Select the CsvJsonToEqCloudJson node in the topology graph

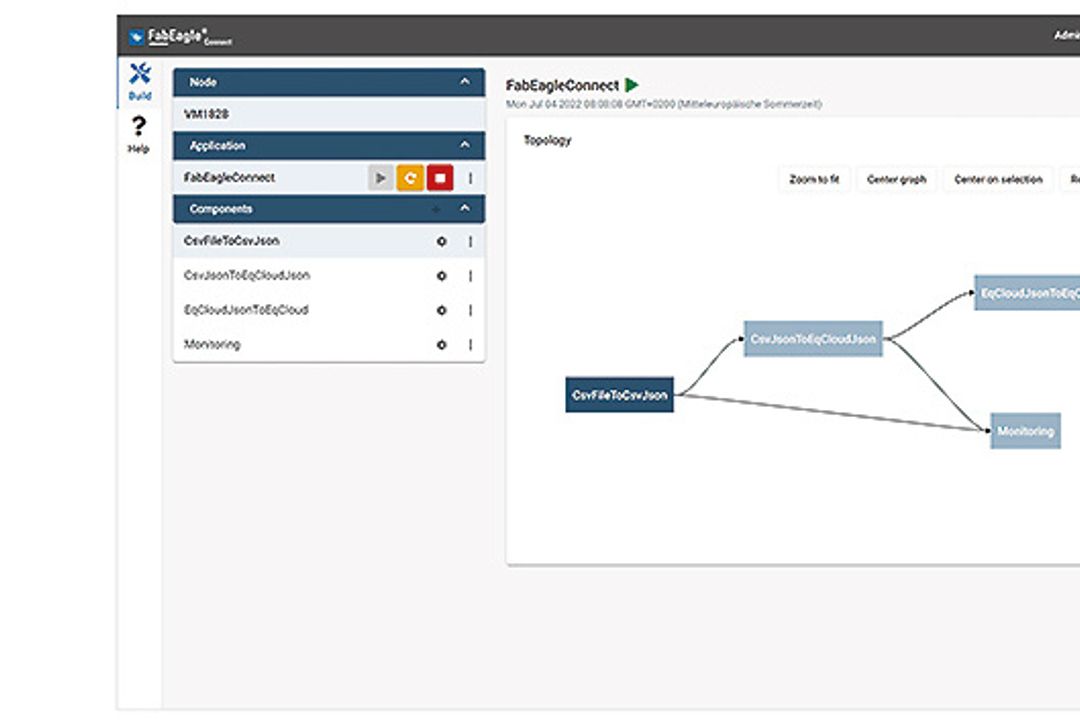tap(813, 339)
